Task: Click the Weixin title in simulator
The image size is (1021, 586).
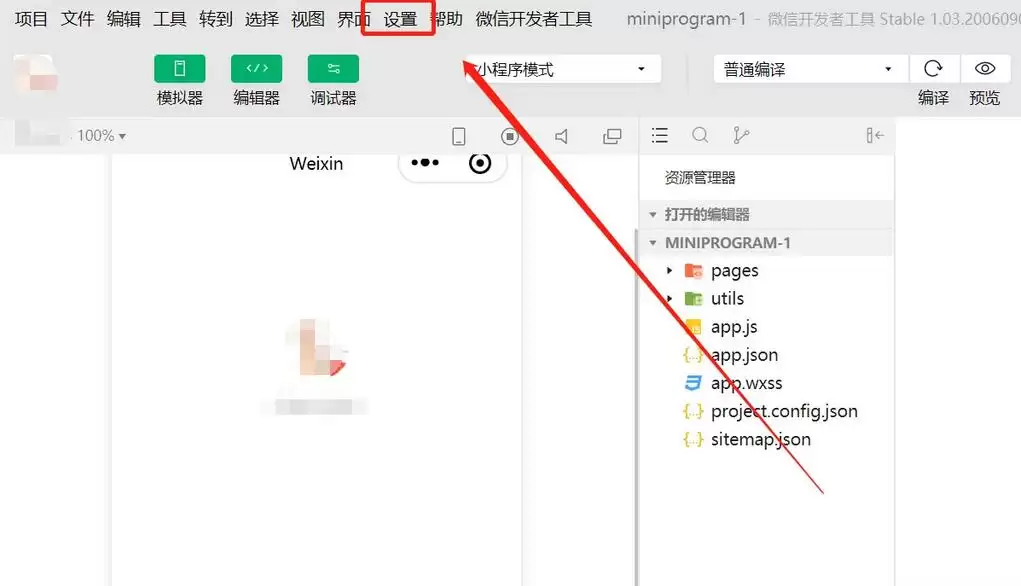Action: tap(316, 163)
